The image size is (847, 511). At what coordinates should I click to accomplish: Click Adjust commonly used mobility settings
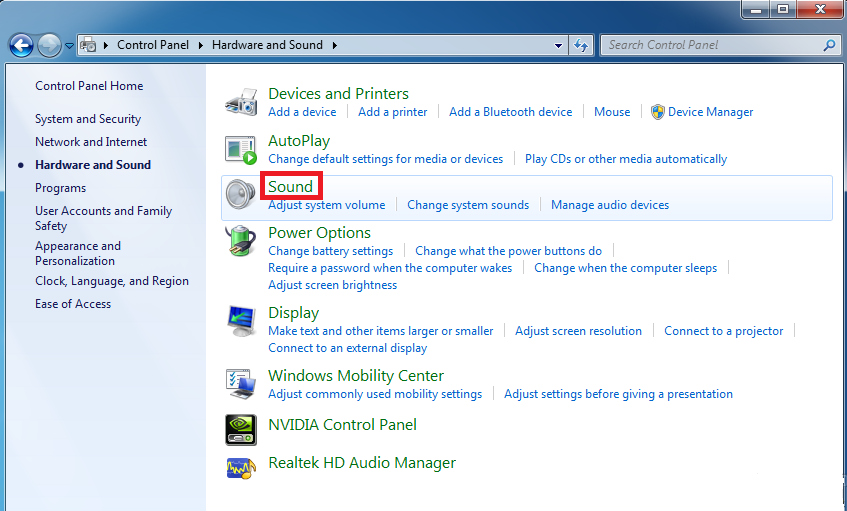(x=375, y=394)
